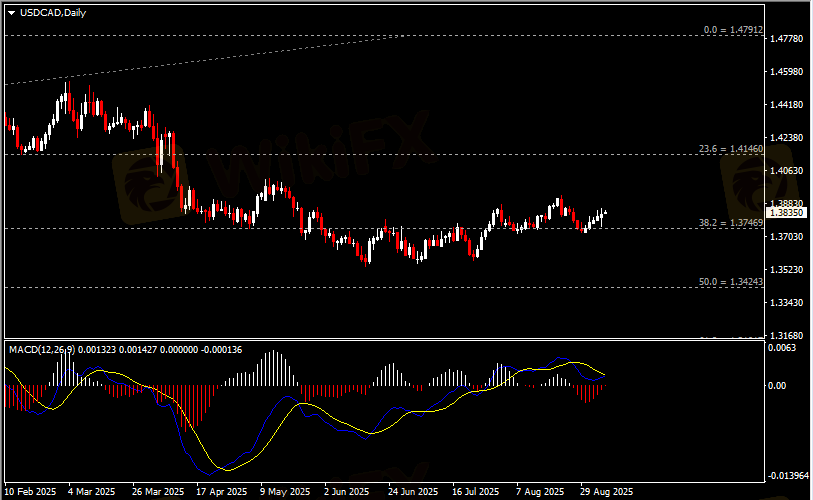Click price scale value 1.44180

pyautogui.click(x=787, y=105)
